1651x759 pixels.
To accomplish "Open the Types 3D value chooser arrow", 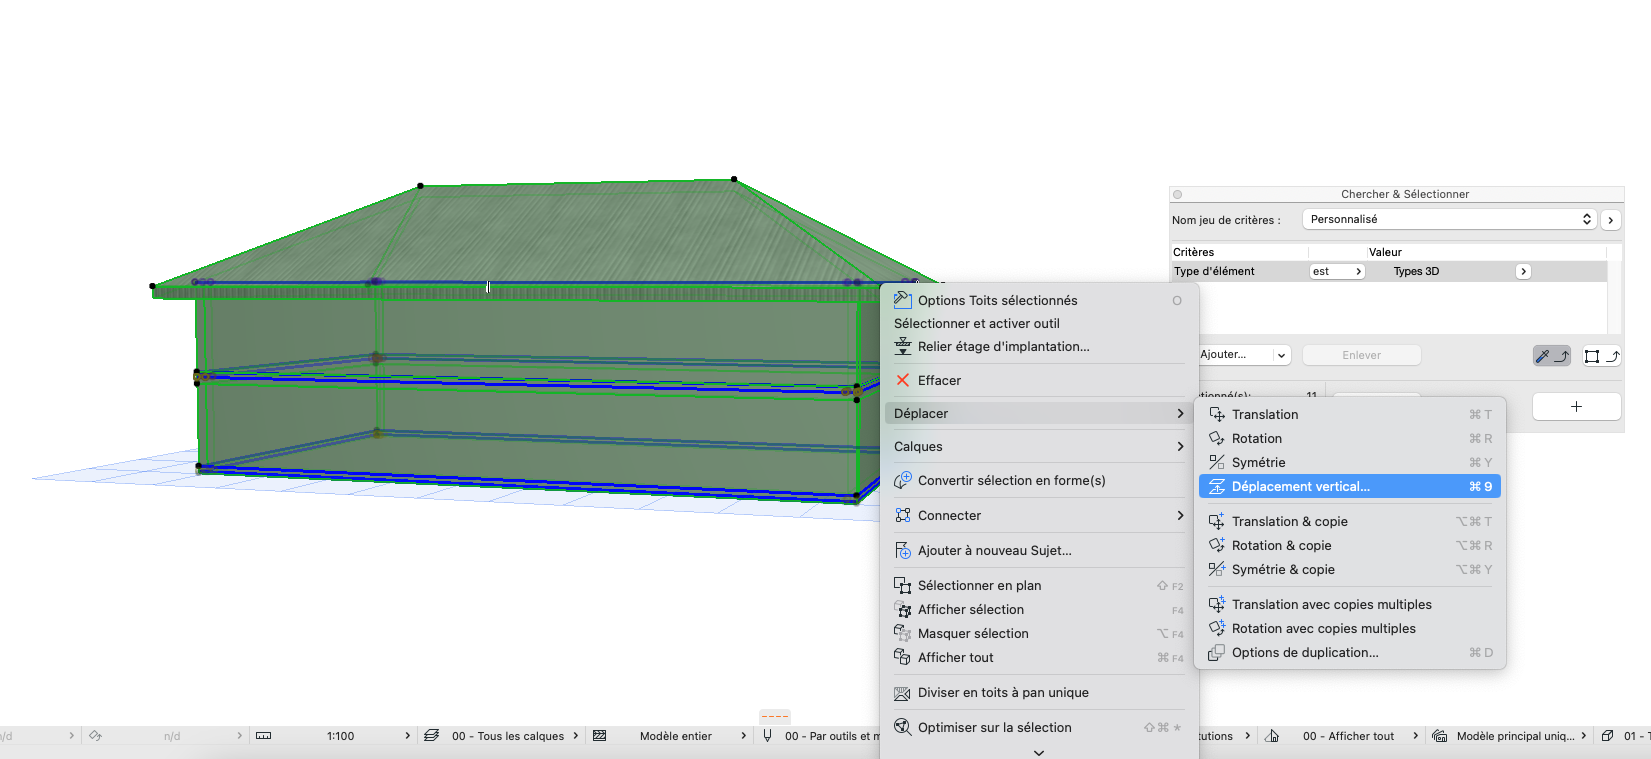I will (1523, 271).
